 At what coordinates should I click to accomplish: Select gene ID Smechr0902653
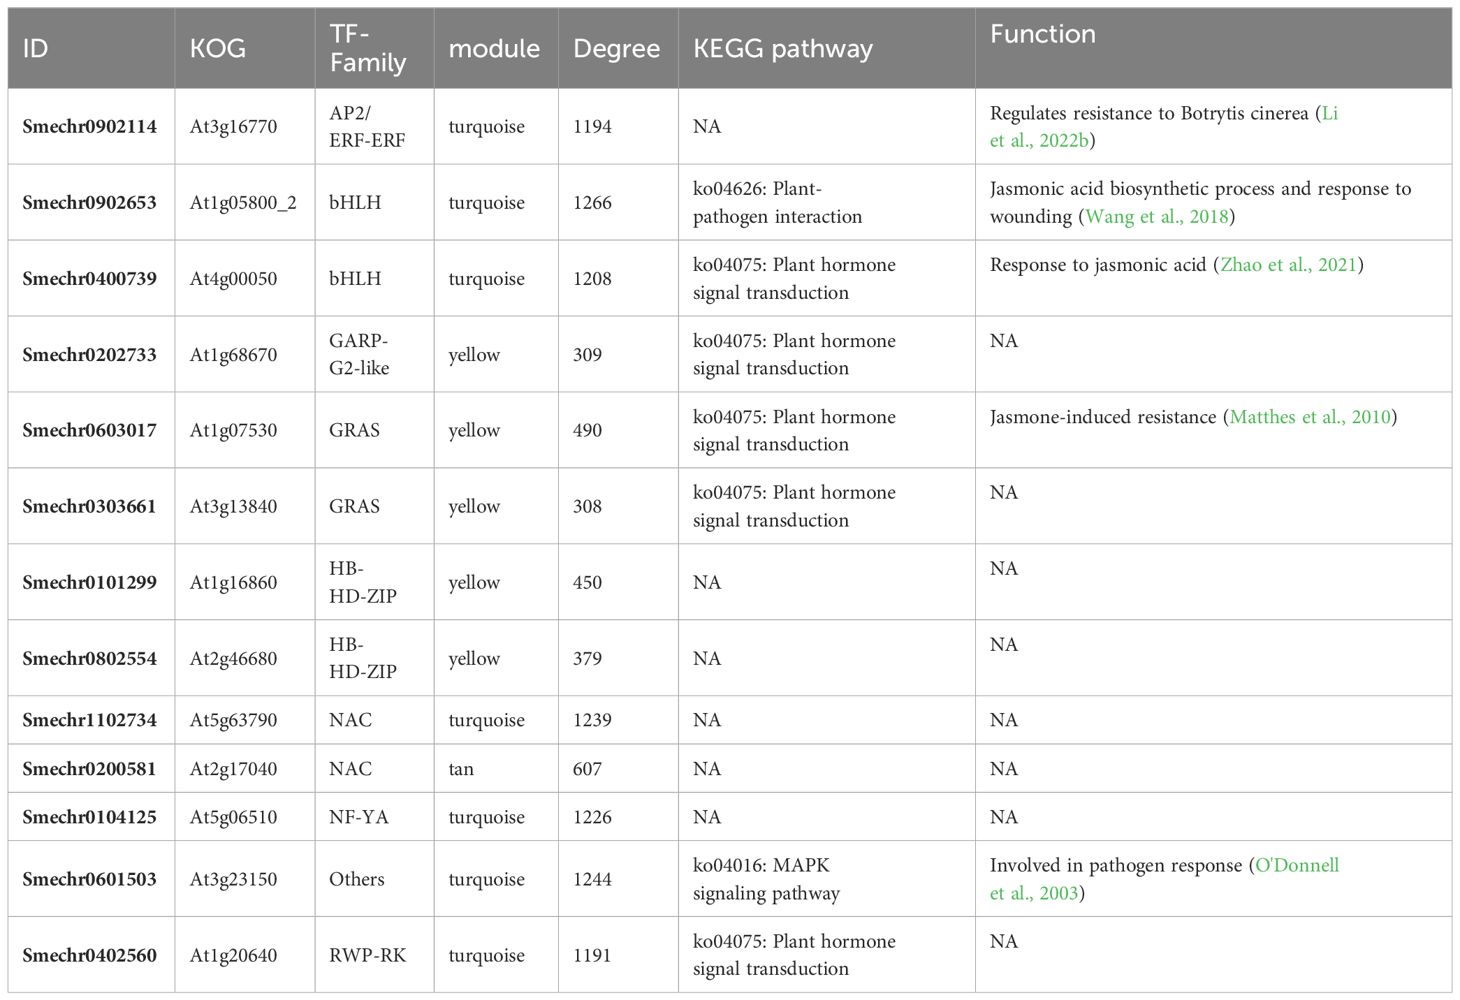pos(90,203)
